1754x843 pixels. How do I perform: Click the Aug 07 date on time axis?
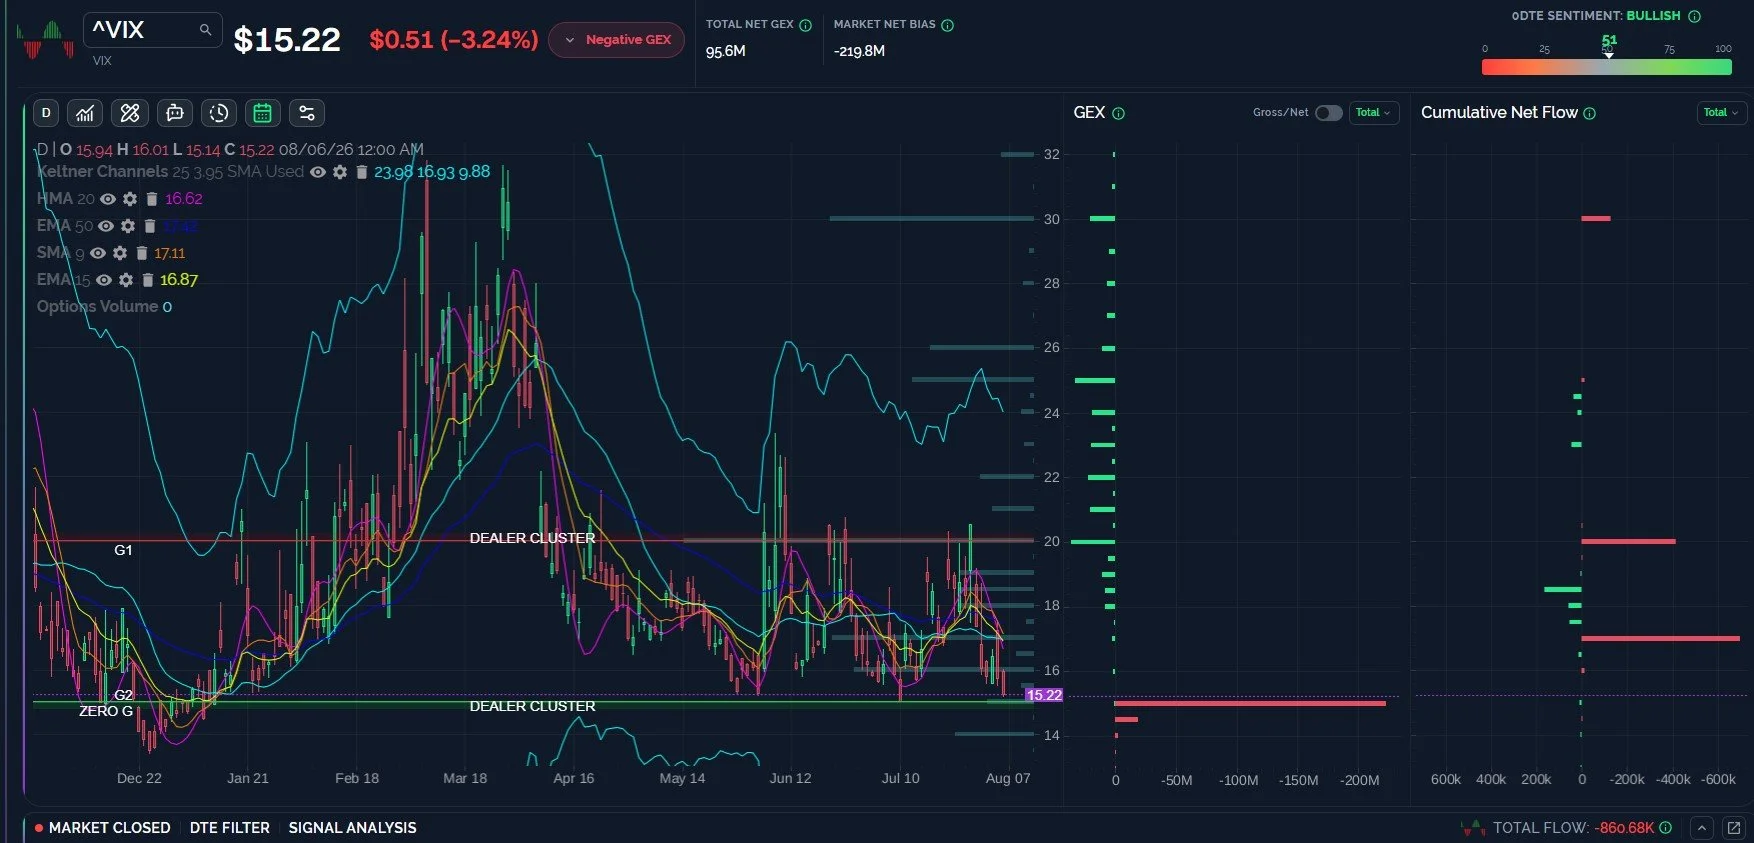pos(1008,778)
